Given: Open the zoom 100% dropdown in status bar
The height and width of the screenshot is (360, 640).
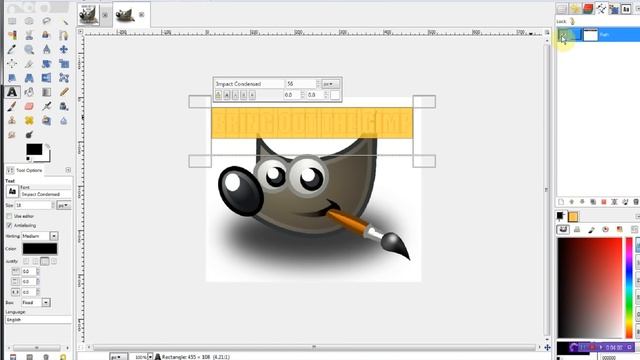Looking at the screenshot, I should point(150,357).
